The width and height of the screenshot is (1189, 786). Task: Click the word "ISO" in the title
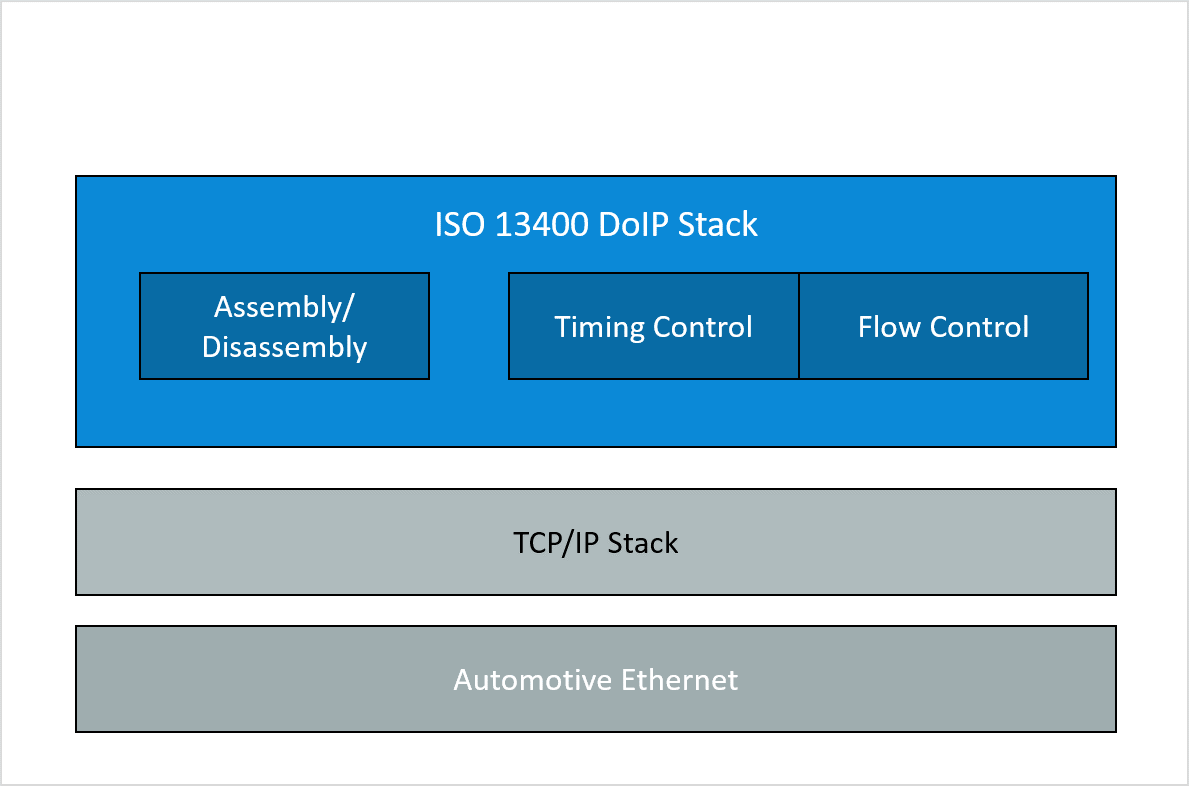(460, 224)
